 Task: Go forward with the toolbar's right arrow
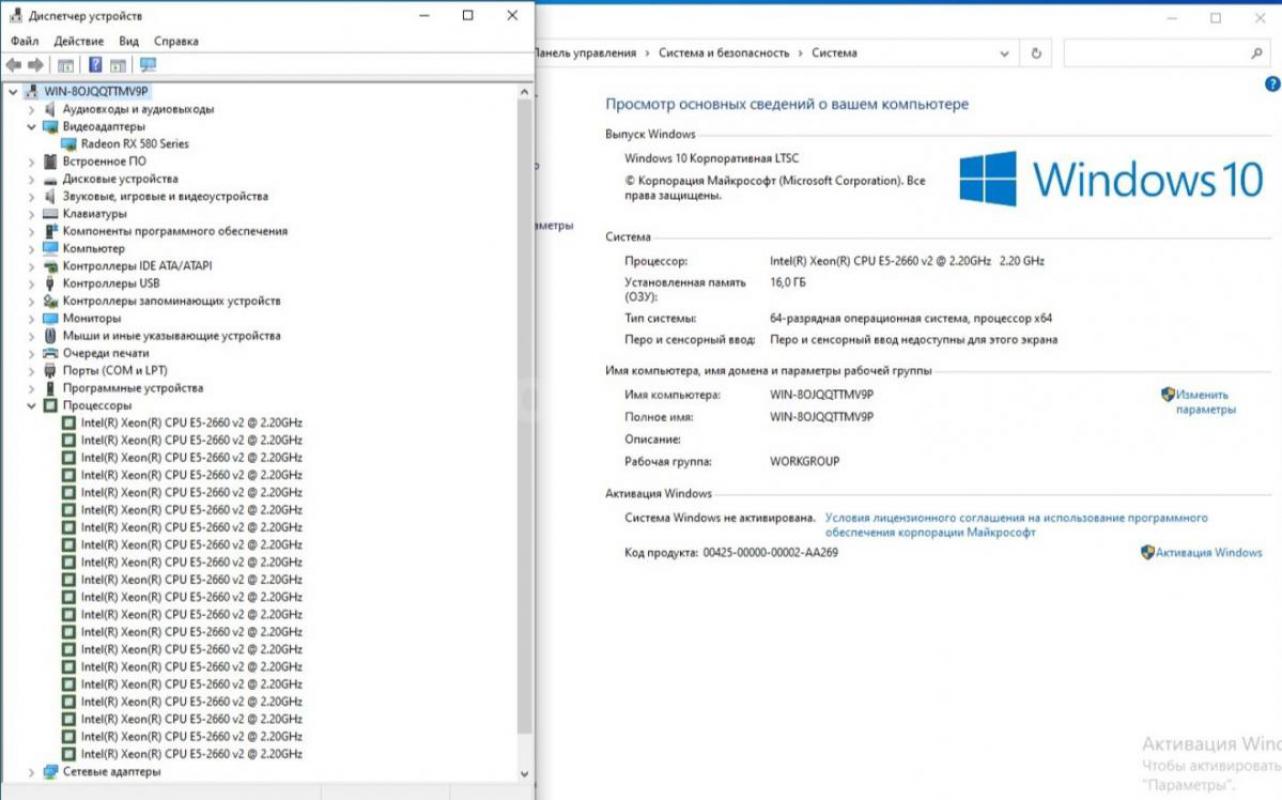36,65
